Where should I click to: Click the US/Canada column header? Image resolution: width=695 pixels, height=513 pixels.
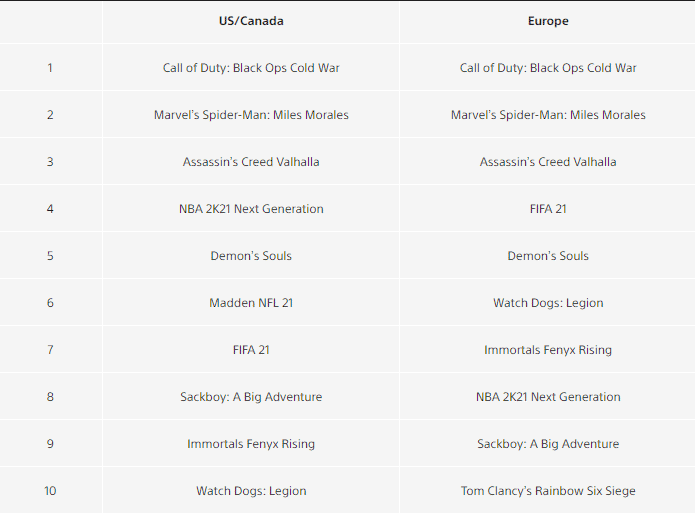[251, 21]
